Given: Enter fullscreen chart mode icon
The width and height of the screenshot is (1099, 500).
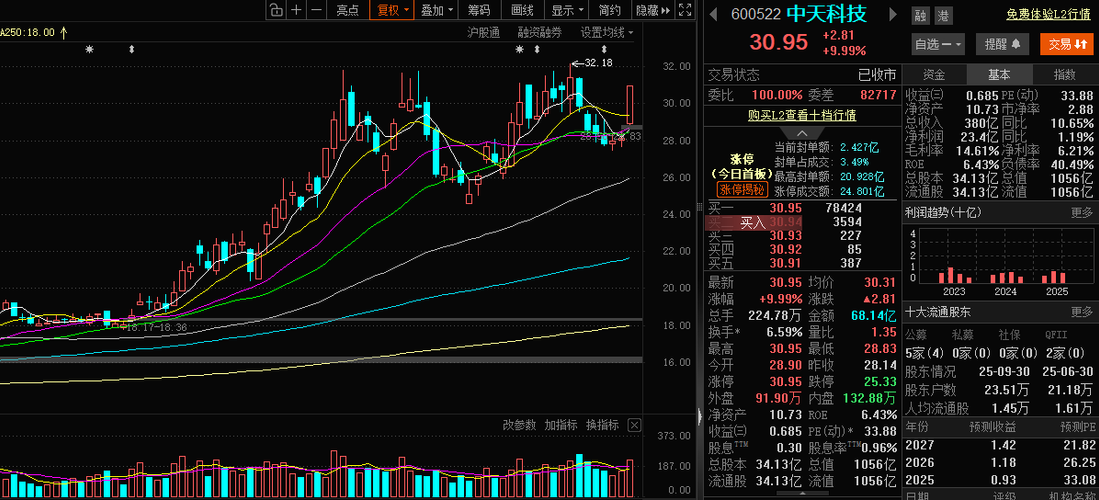Looking at the screenshot, I should (x=685, y=10).
